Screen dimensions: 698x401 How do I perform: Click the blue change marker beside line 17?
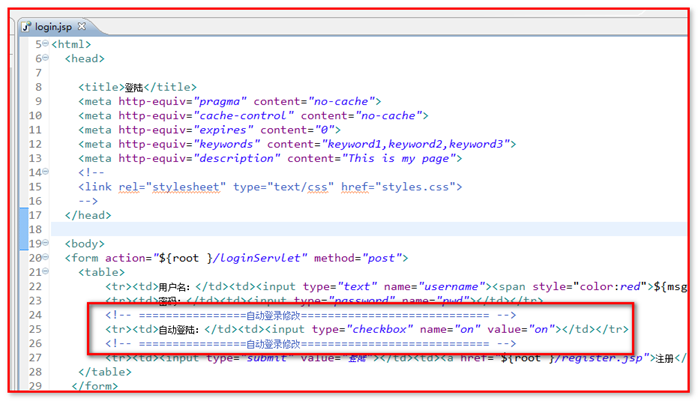tap(24, 229)
